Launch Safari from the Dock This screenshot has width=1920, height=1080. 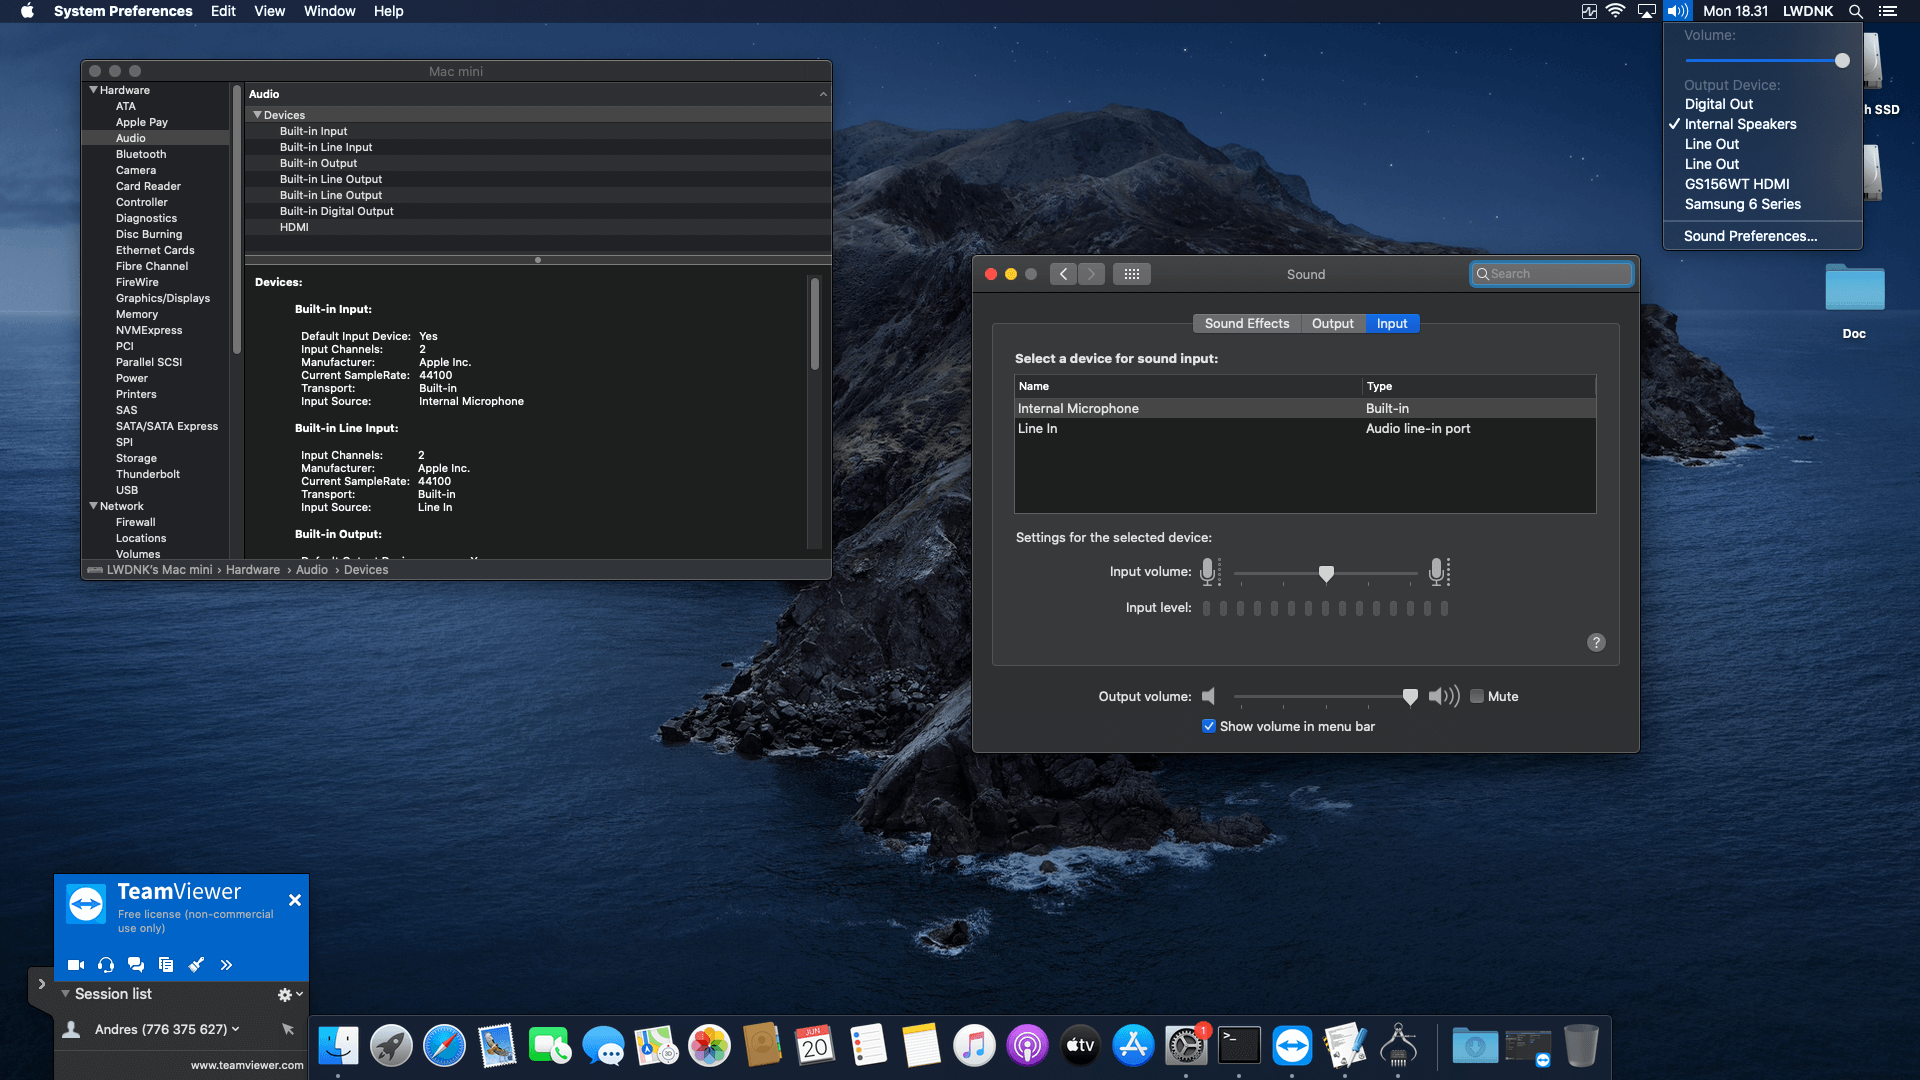tap(444, 1046)
